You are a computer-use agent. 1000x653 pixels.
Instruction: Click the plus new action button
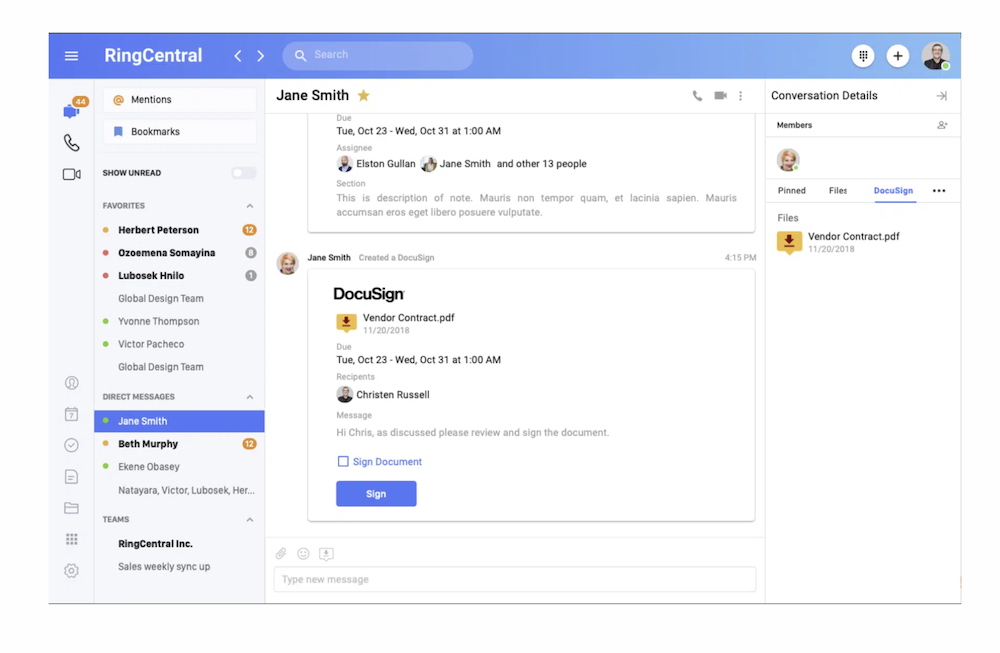tap(897, 56)
